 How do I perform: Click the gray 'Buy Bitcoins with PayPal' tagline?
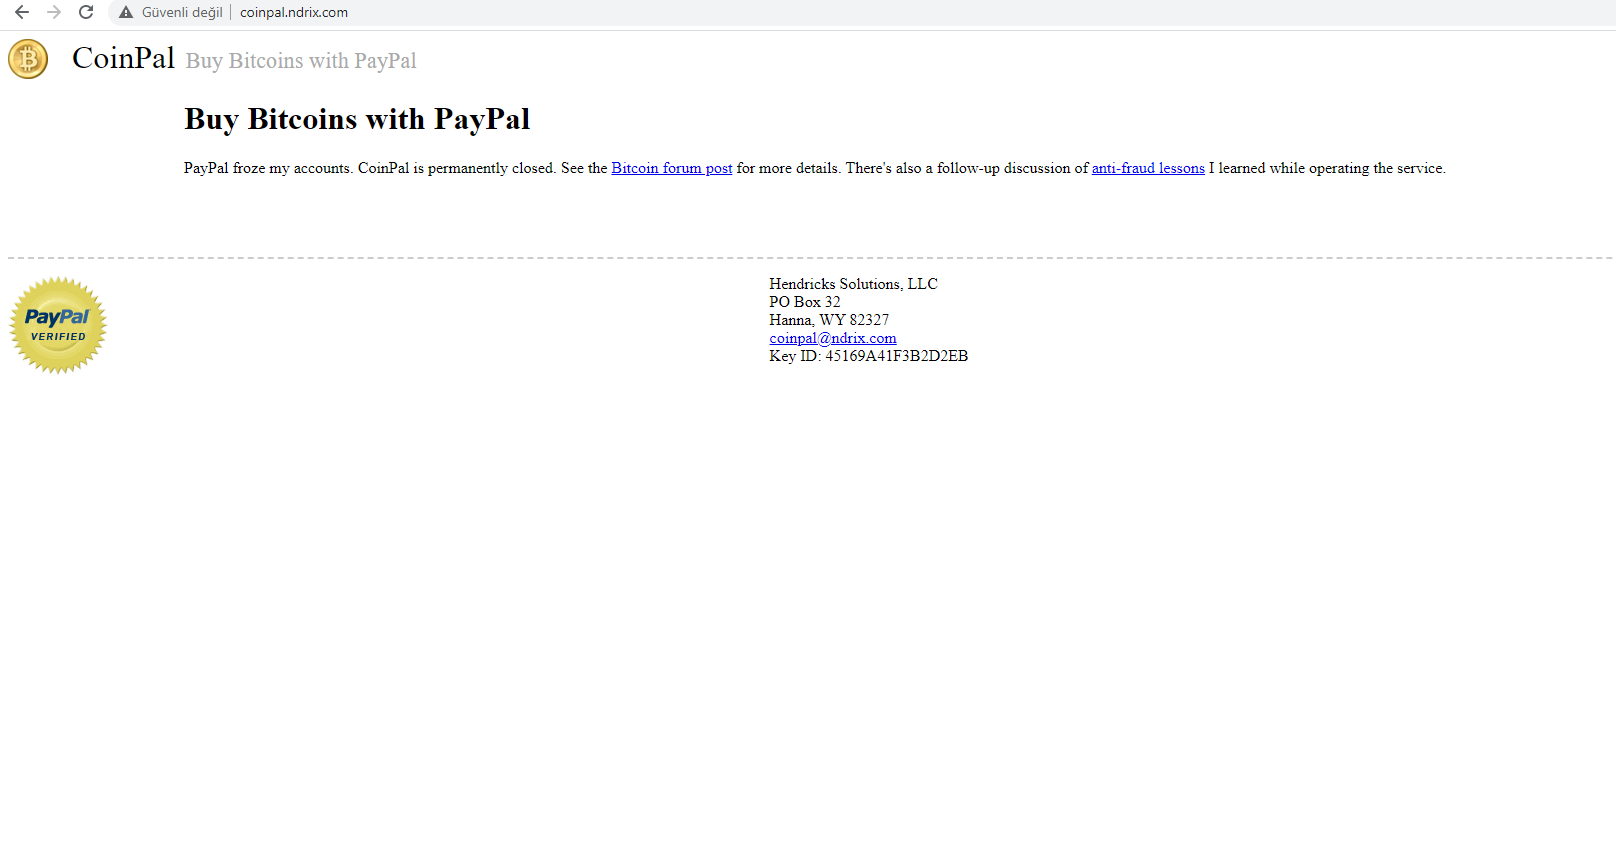(301, 61)
